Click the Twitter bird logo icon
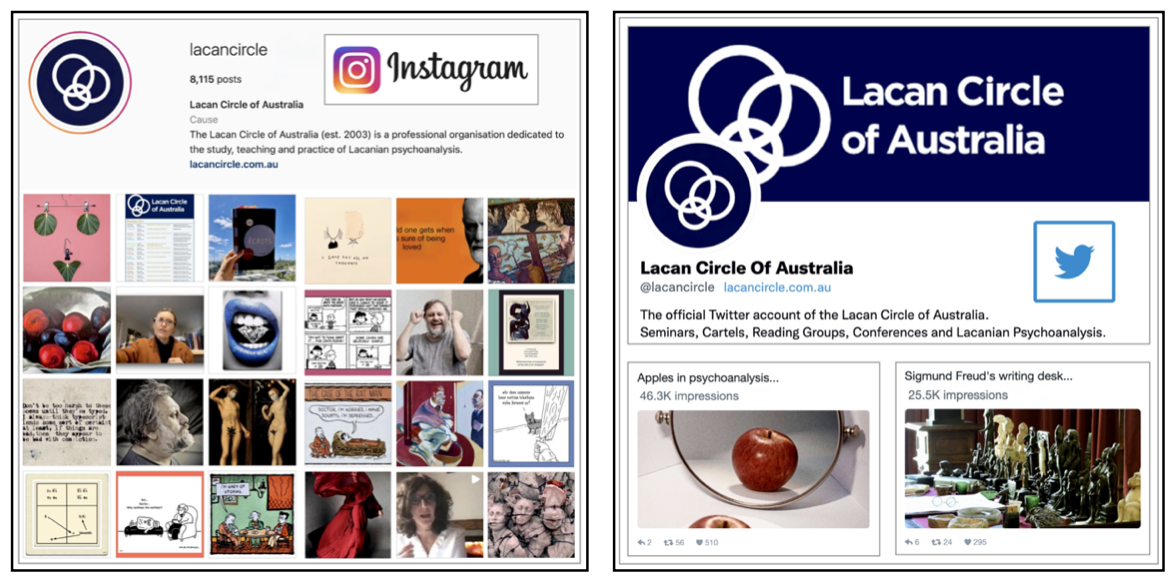This screenshot has width=1176, height=582. tap(1074, 262)
